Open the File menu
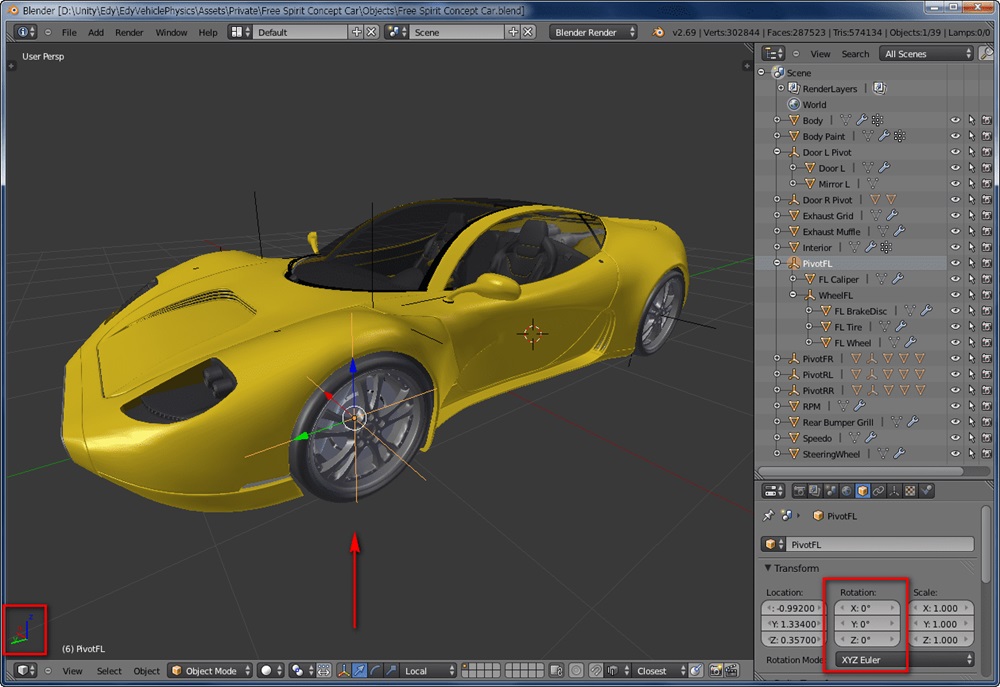The height and width of the screenshot is (687, 1000). [69, 32]
